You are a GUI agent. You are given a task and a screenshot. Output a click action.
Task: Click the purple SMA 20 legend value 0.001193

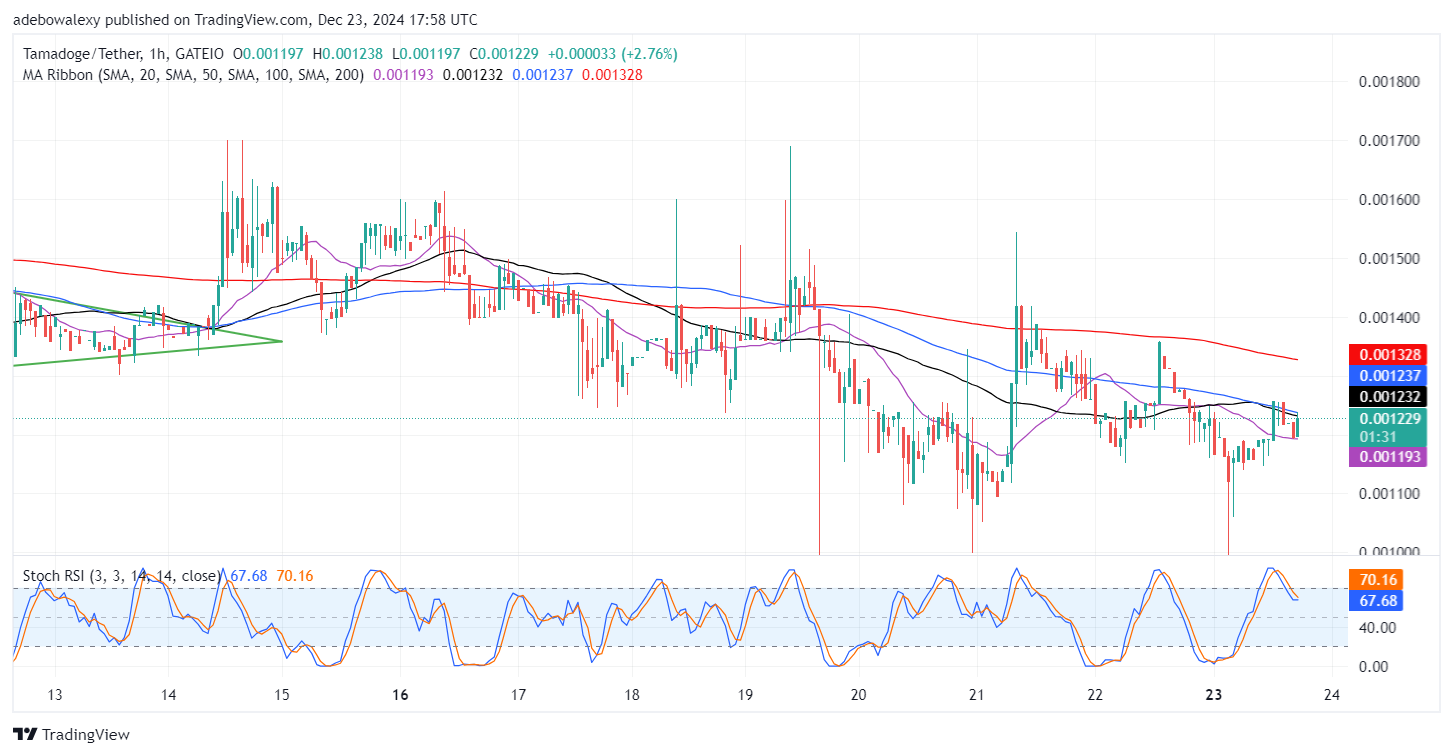403,74
